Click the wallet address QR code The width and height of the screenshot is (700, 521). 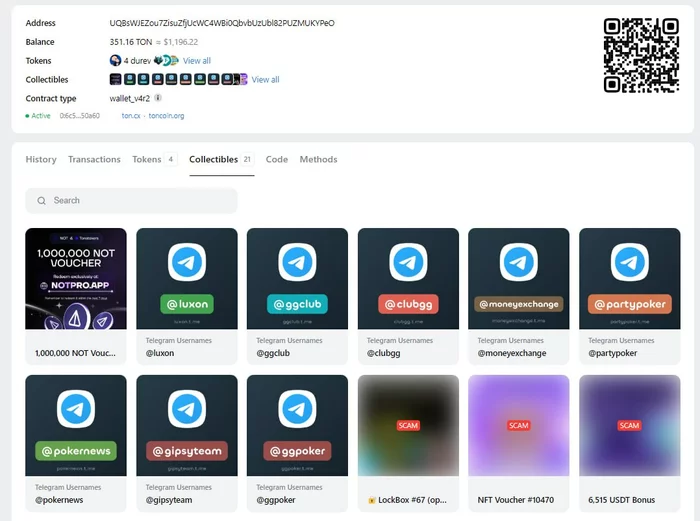point(641,55)
